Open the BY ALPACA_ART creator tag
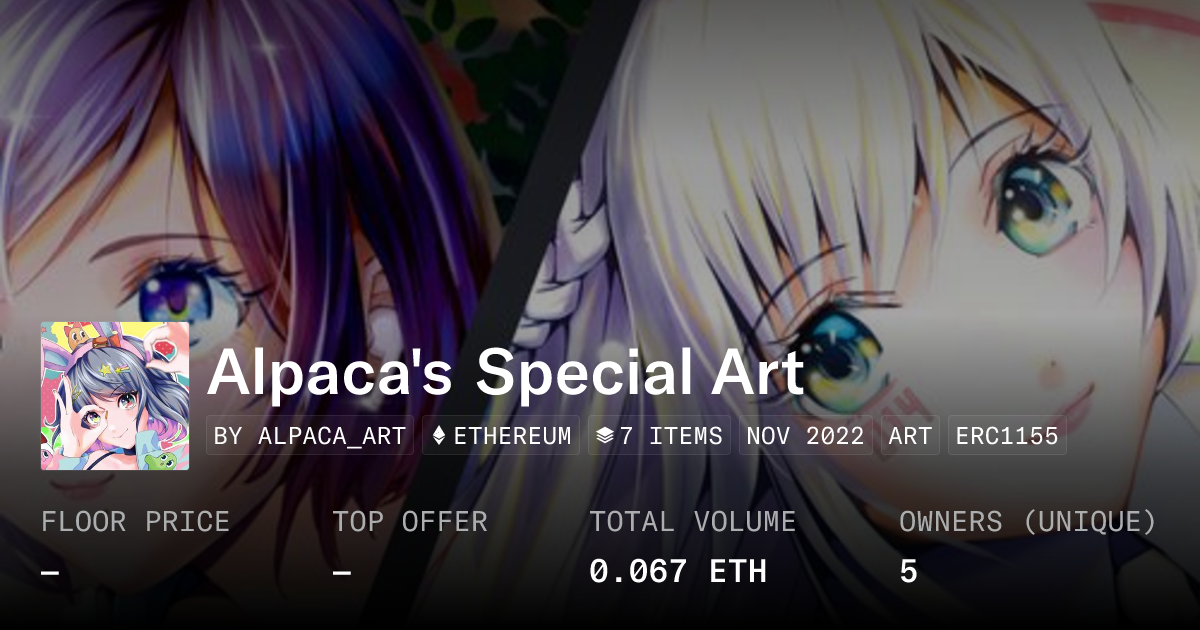Screen dimensions: 1200x630 click(310, 436)
